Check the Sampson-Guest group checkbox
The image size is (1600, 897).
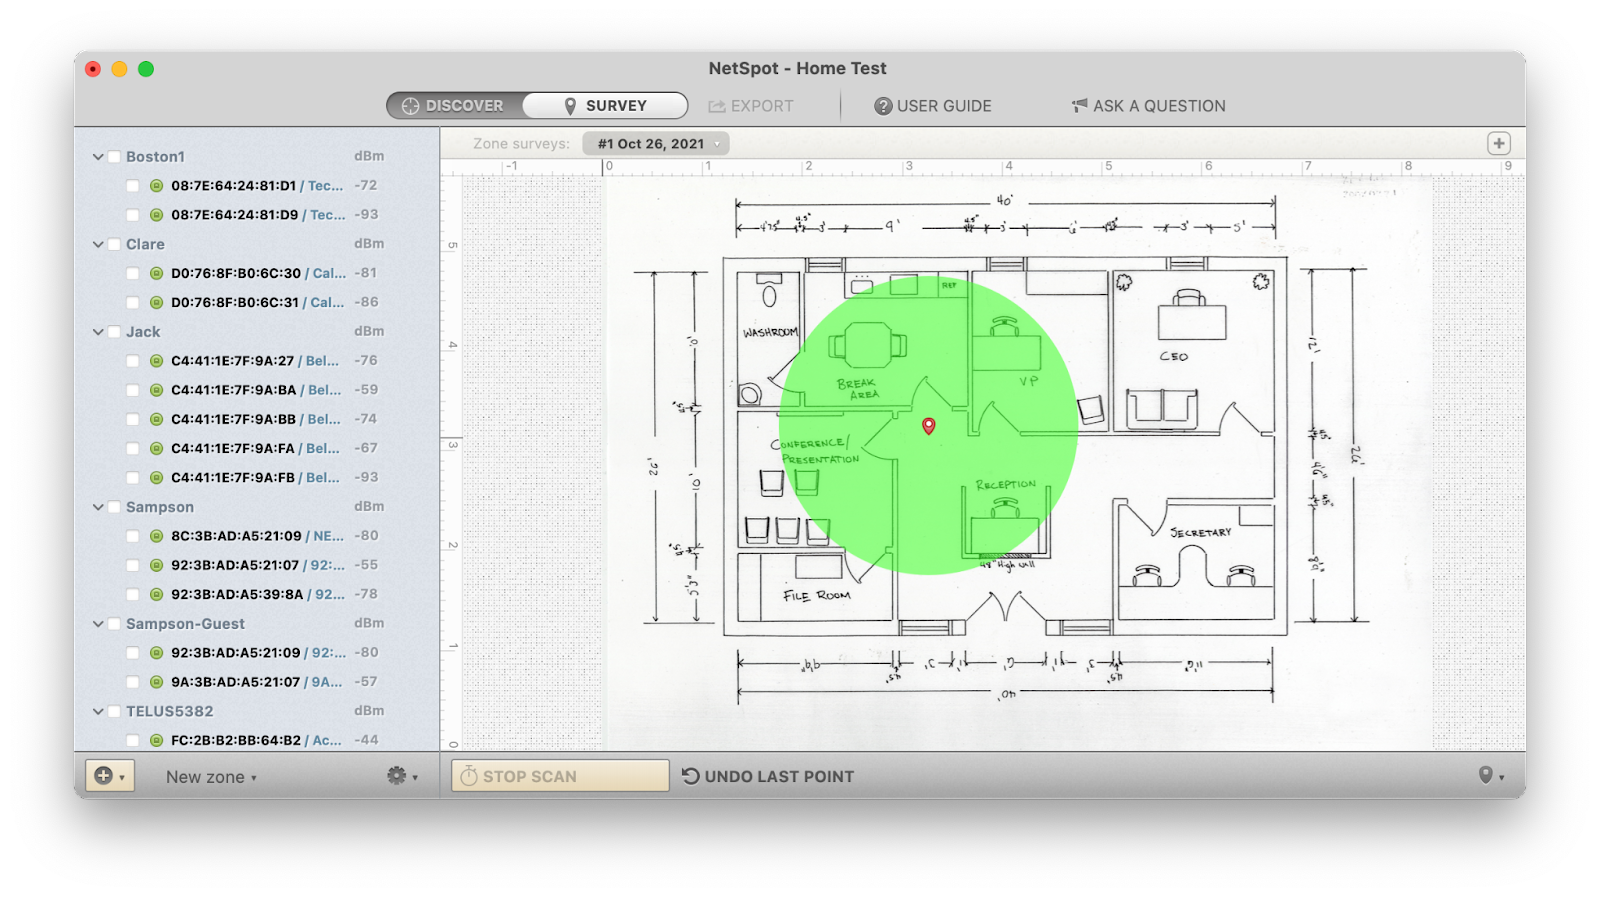[115, 624]
